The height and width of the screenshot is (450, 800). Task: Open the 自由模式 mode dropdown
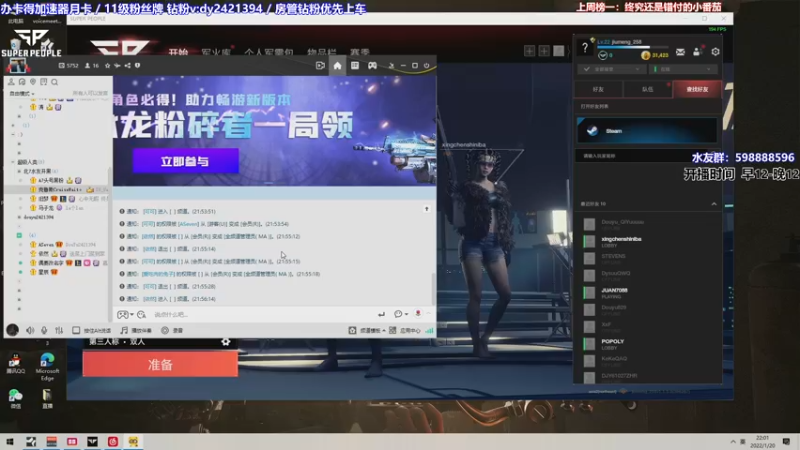coord(21,94)
